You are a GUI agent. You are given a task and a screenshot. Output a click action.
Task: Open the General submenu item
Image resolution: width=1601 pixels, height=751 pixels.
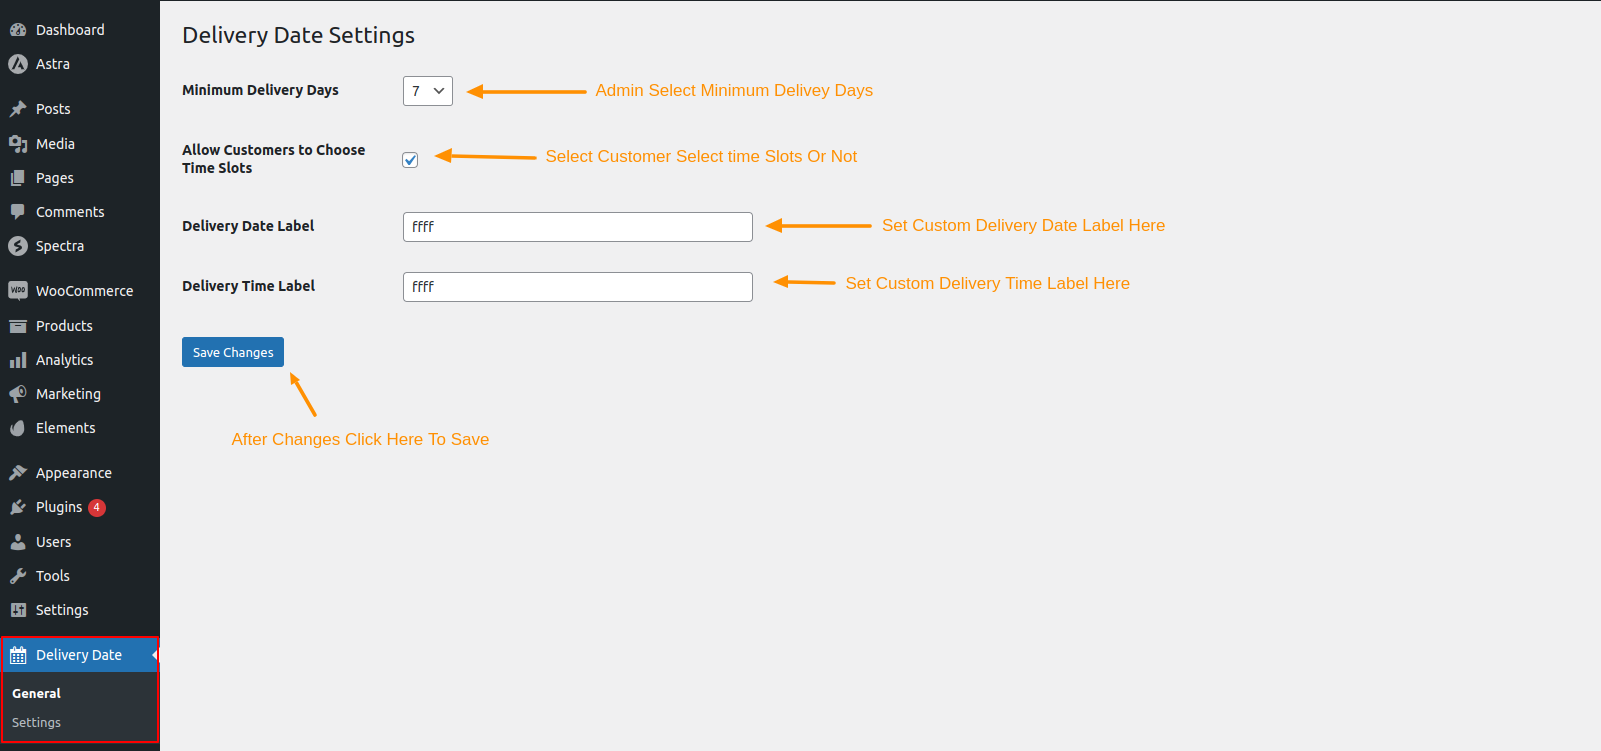click(x=37, y=693)
